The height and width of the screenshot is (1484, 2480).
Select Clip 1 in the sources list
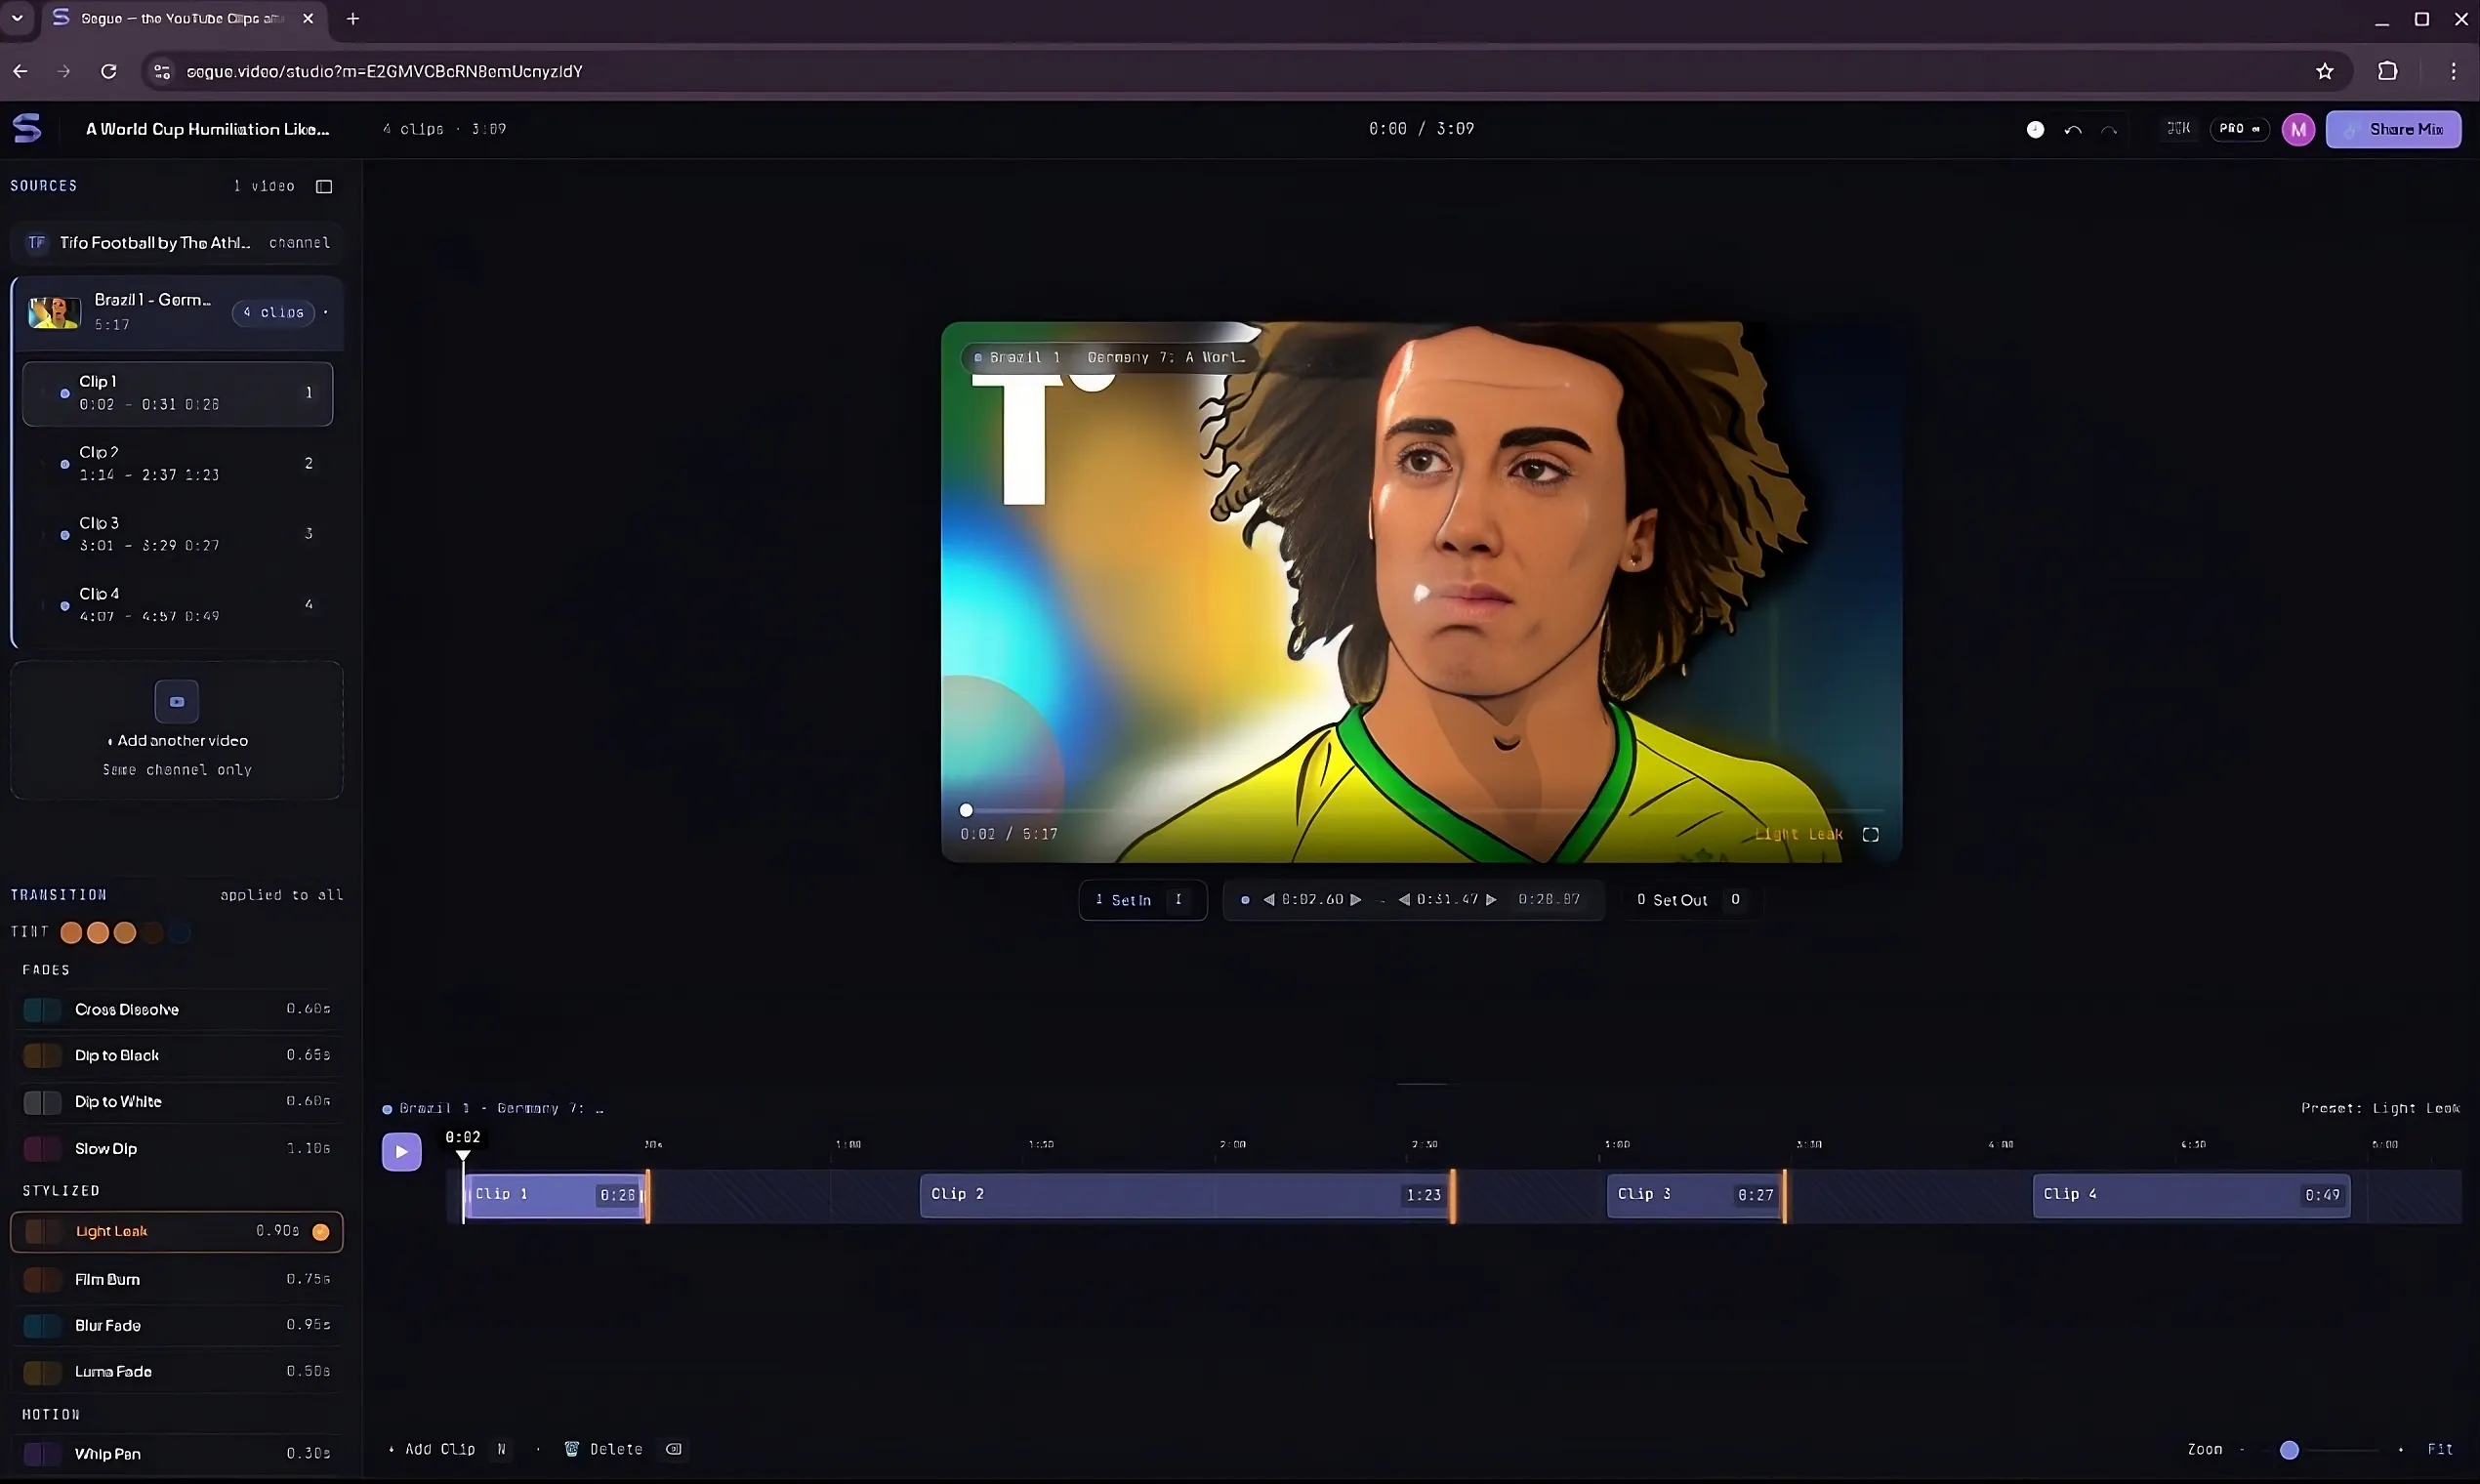pyautogui.click(x=177, y=393)
